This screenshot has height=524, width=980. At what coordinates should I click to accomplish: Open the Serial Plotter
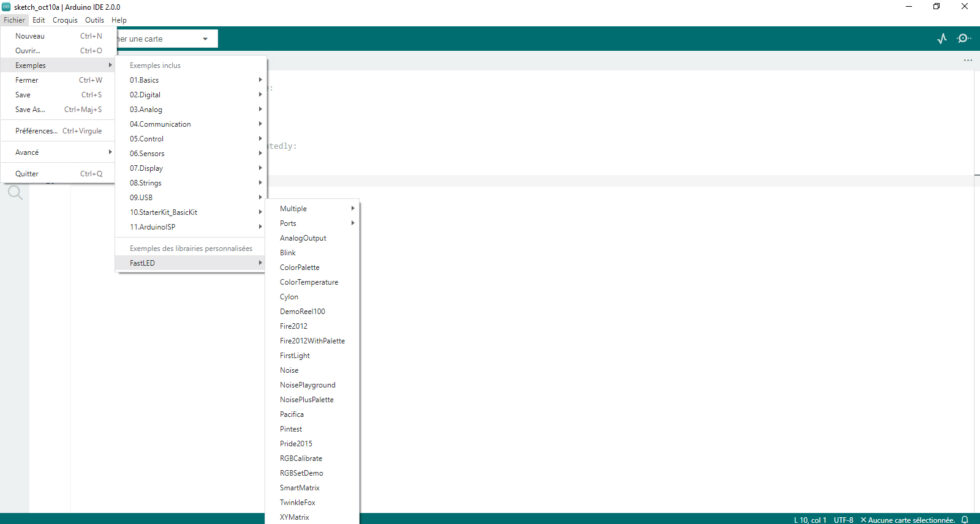tap(941, 39)
